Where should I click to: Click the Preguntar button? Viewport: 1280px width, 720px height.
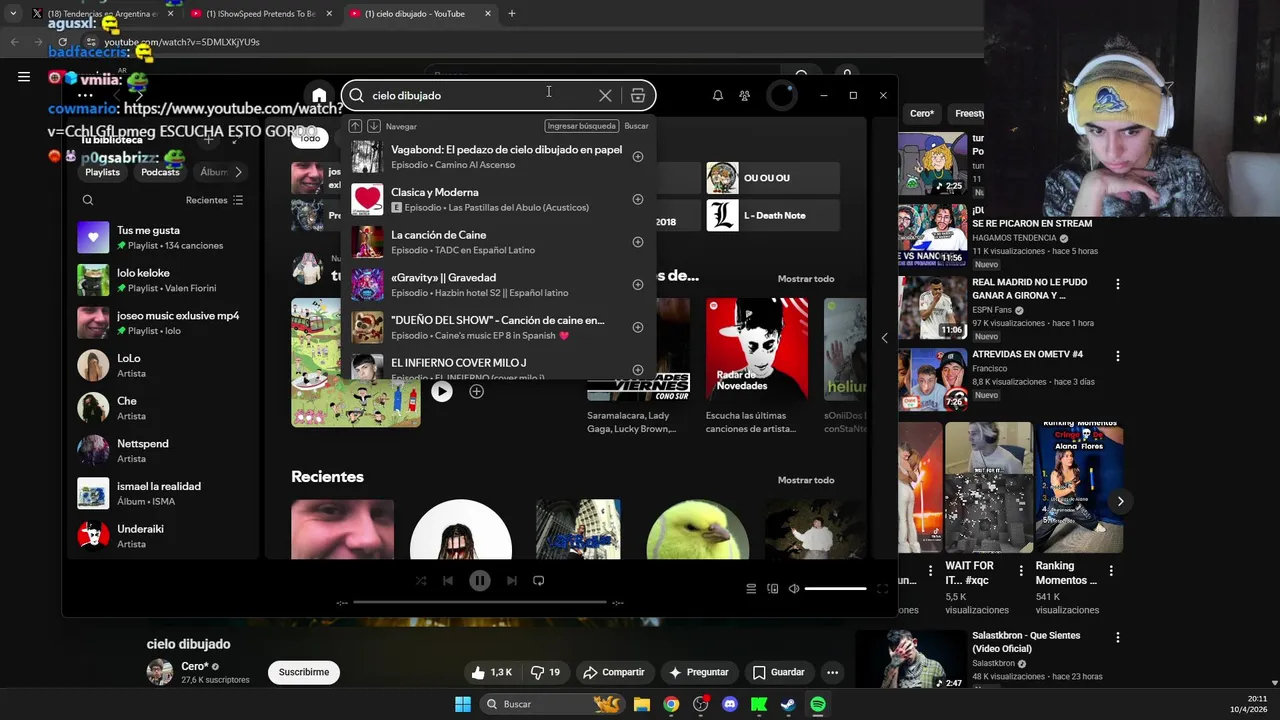698,672
